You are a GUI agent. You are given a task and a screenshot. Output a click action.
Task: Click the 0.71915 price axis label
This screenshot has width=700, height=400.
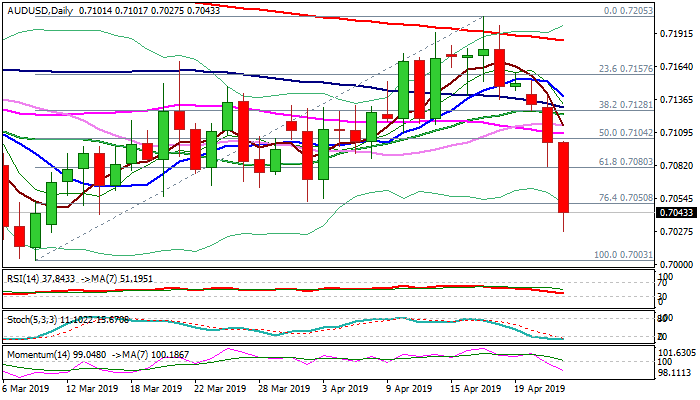(x=677, y=34)
